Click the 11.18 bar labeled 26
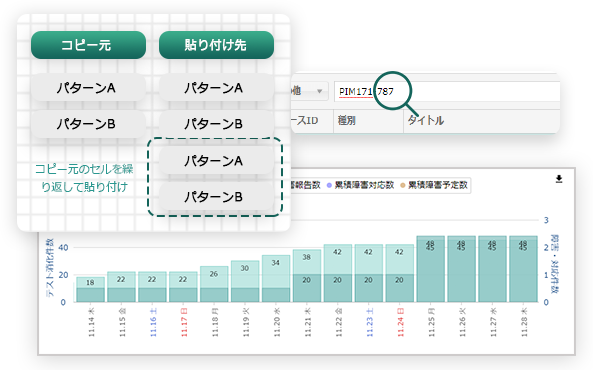 point(214,284)
